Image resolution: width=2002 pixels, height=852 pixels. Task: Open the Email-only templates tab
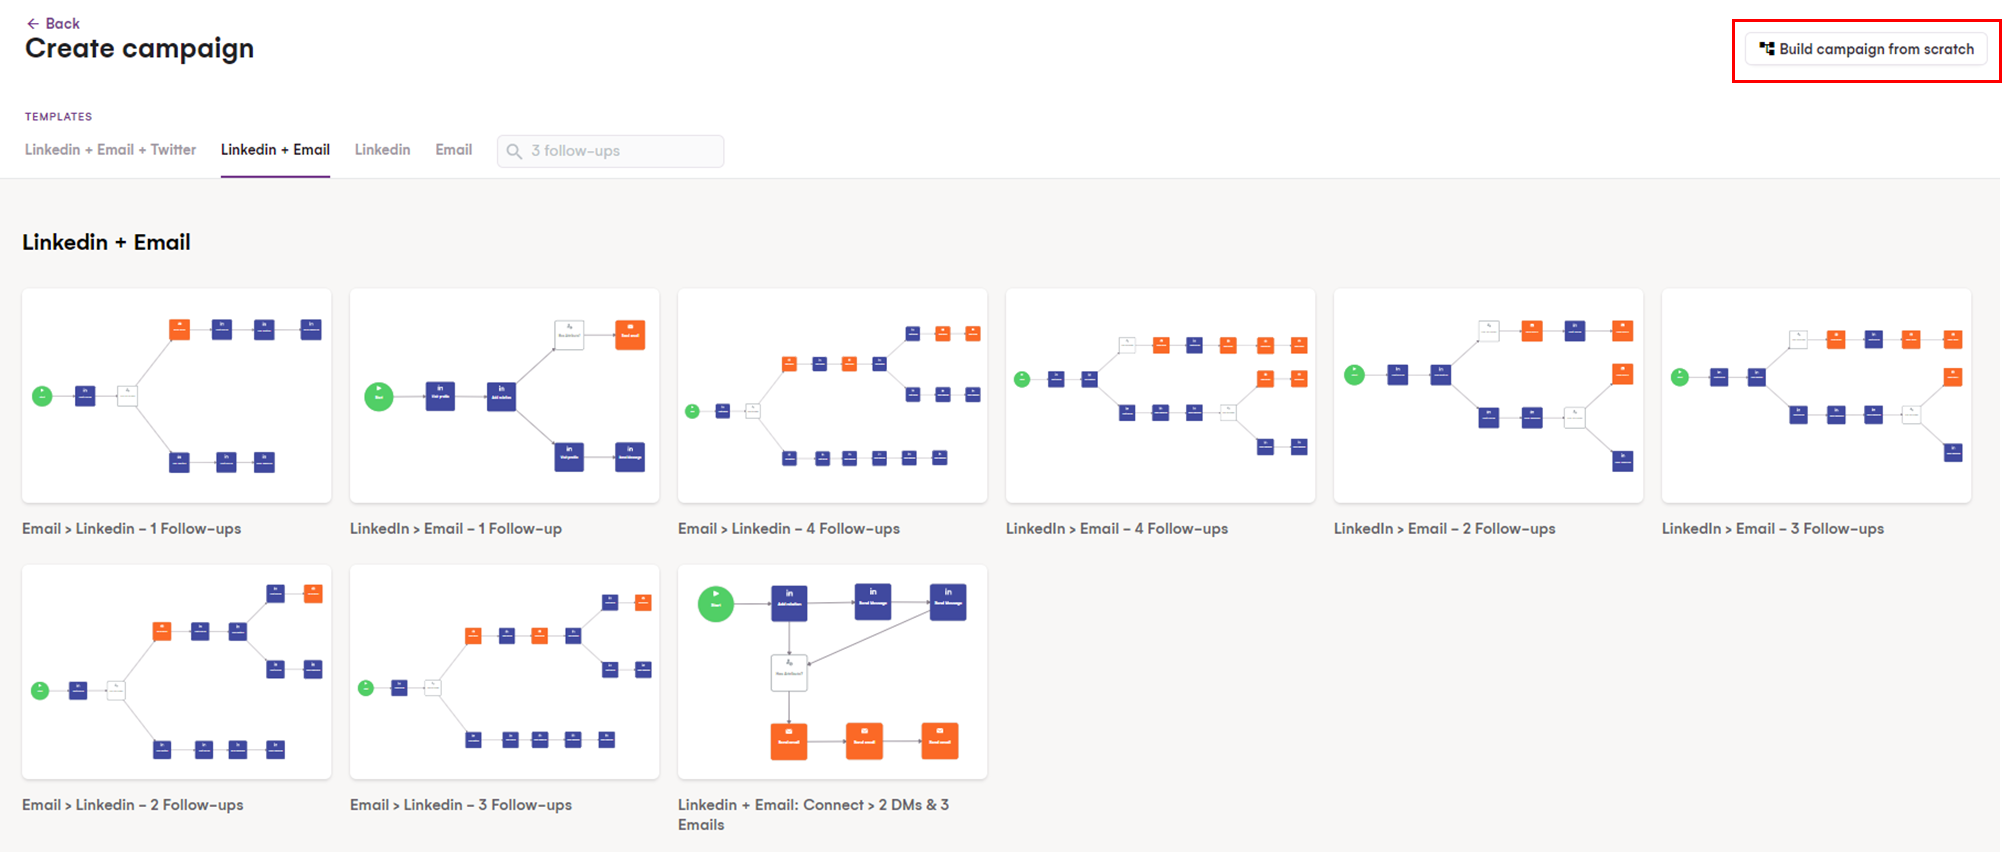pos(453,150)
